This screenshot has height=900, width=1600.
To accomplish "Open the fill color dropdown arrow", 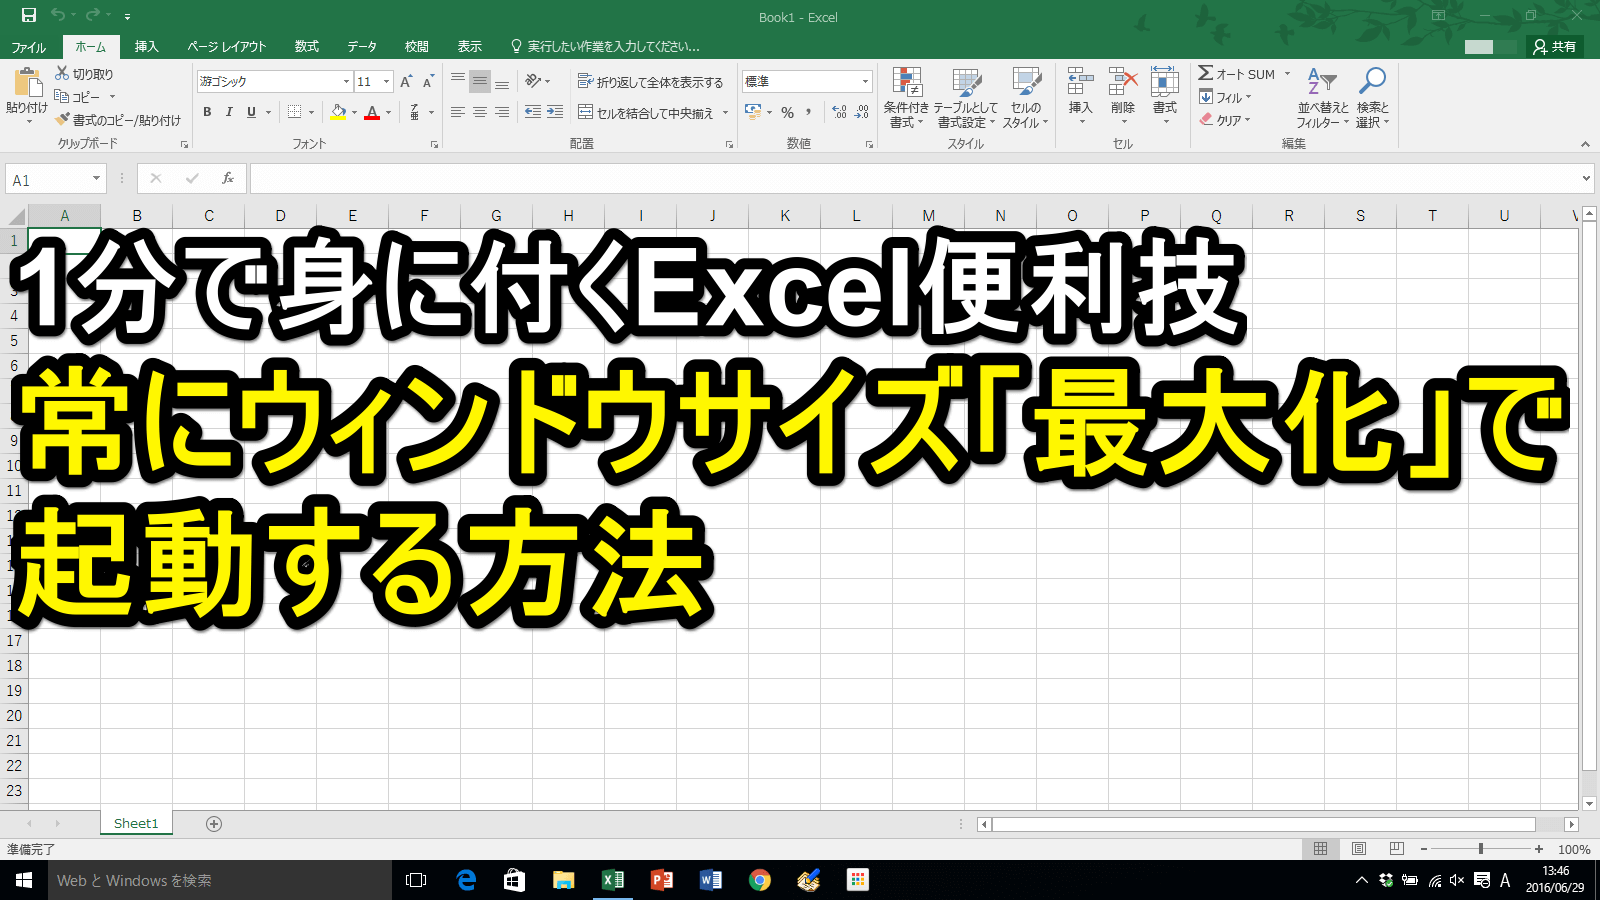I will [x=354, y=112].
